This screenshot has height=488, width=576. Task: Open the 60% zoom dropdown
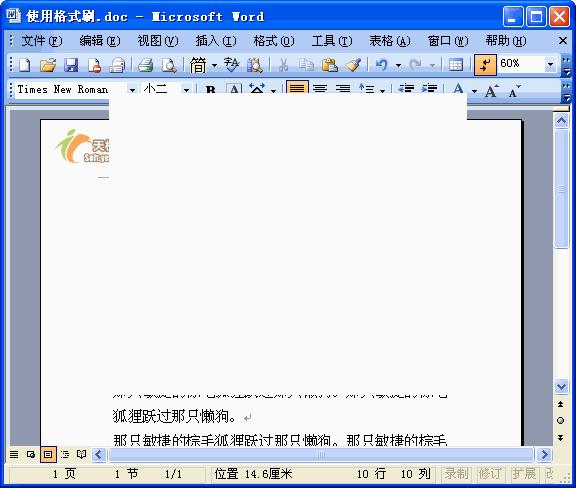[550, 65]
